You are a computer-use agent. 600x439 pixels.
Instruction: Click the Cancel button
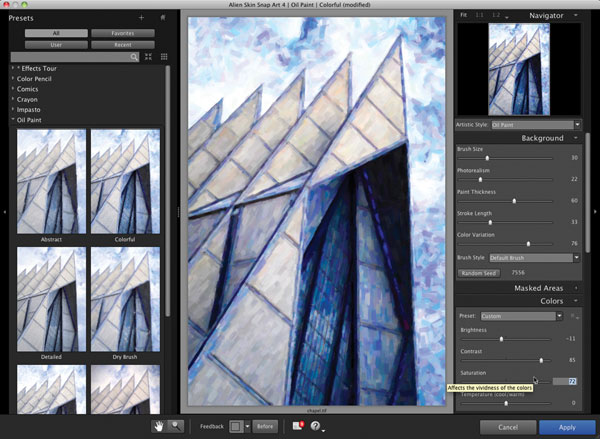pyautogui.click(x=508, y=427)
